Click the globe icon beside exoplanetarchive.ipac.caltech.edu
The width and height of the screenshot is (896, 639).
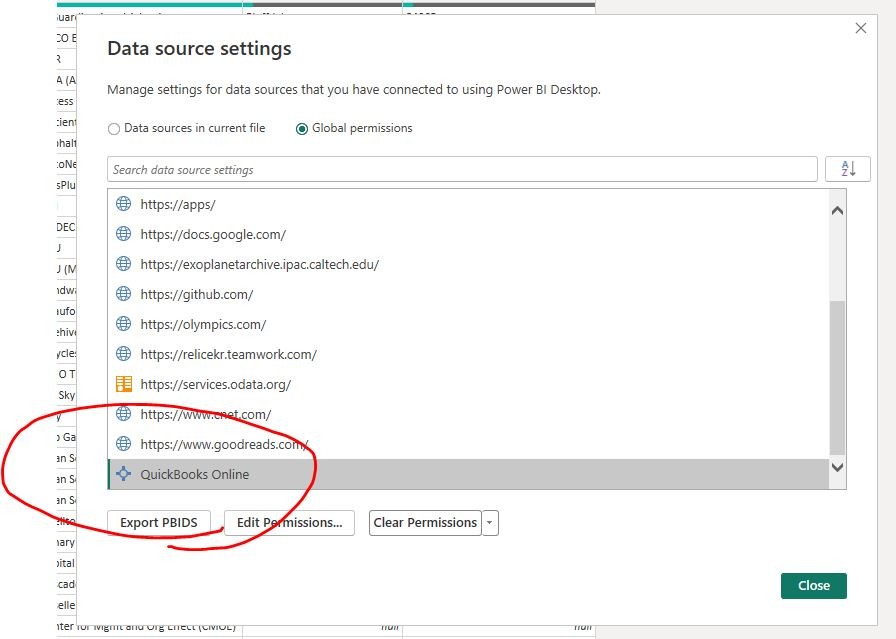[x=123, y=263]
